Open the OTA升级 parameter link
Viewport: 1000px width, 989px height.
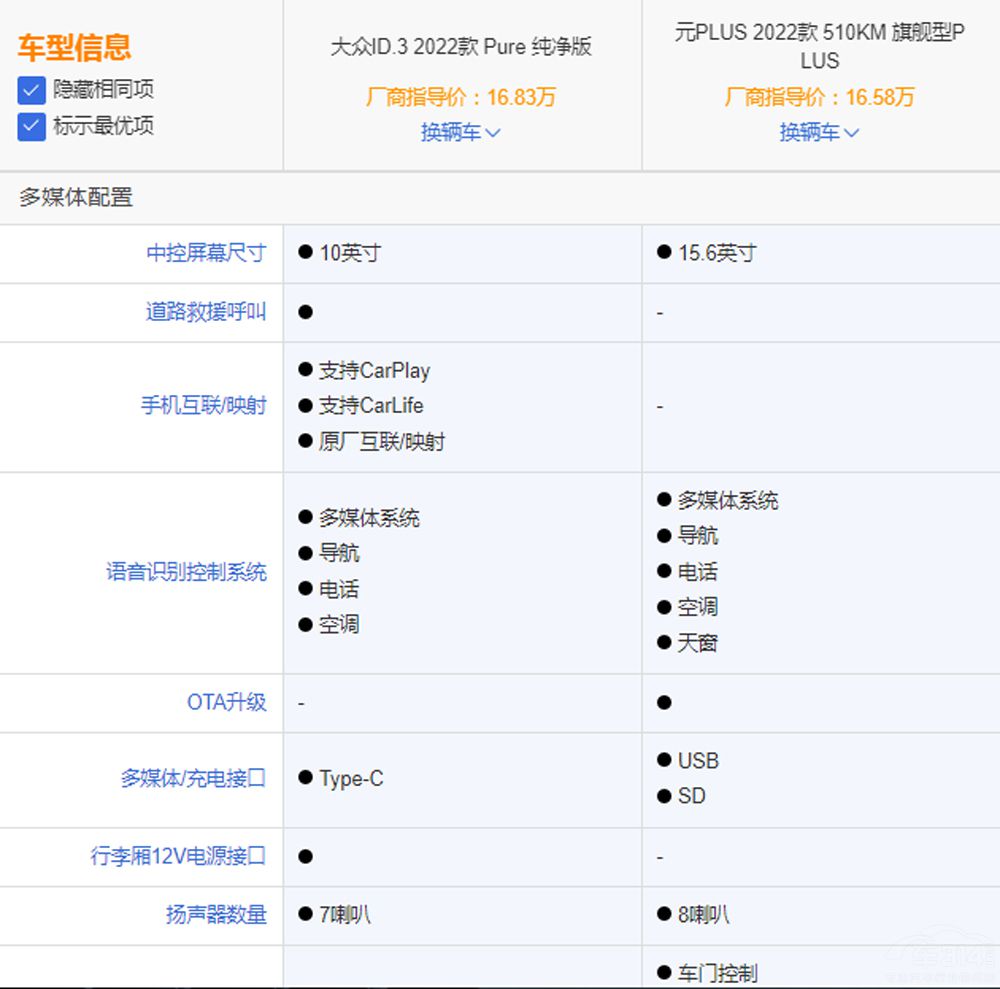(x=226, y=702)
